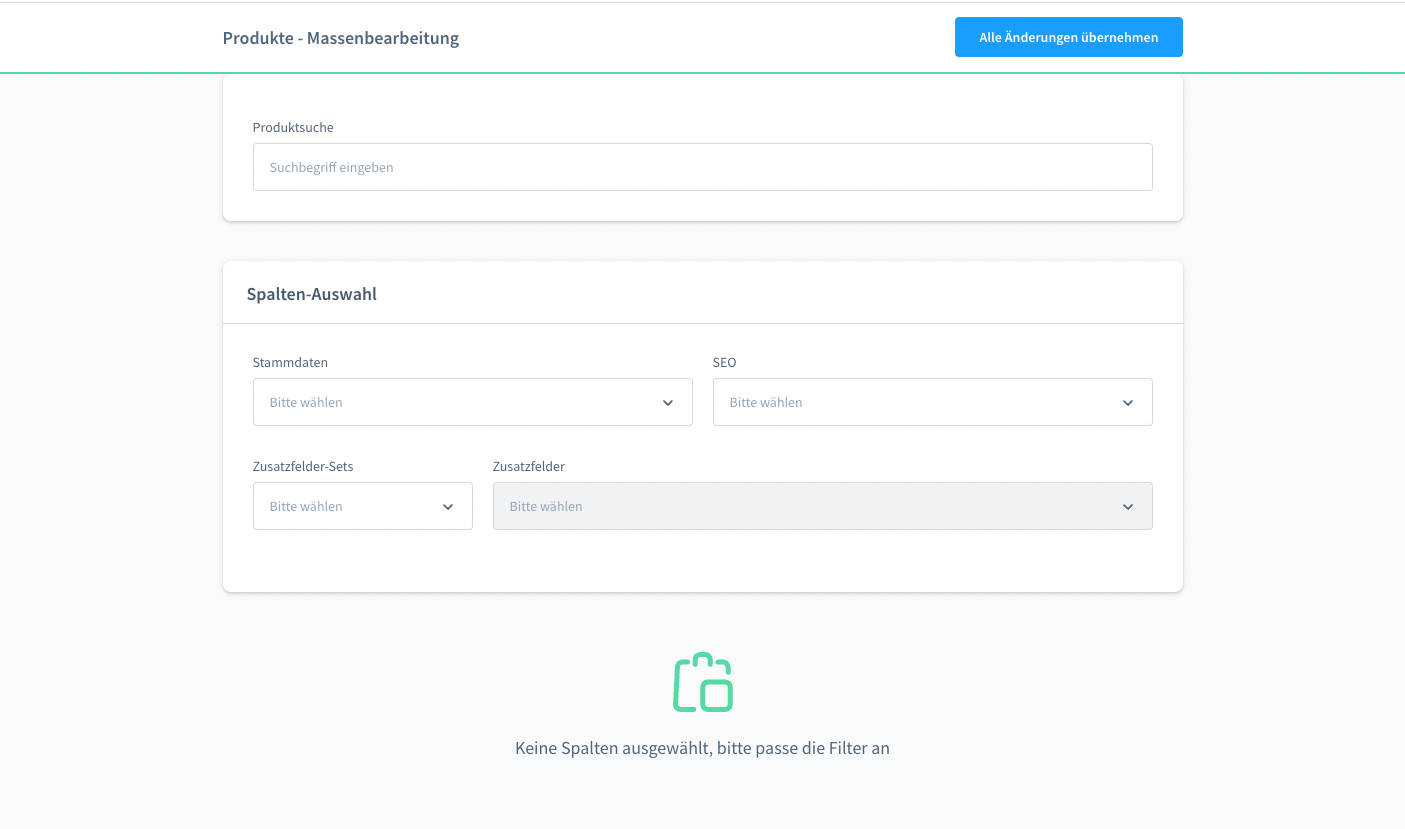Click the Zusatzfelder field label
1405x829 pixels.
pyautogui.click(x=528, y=466)
